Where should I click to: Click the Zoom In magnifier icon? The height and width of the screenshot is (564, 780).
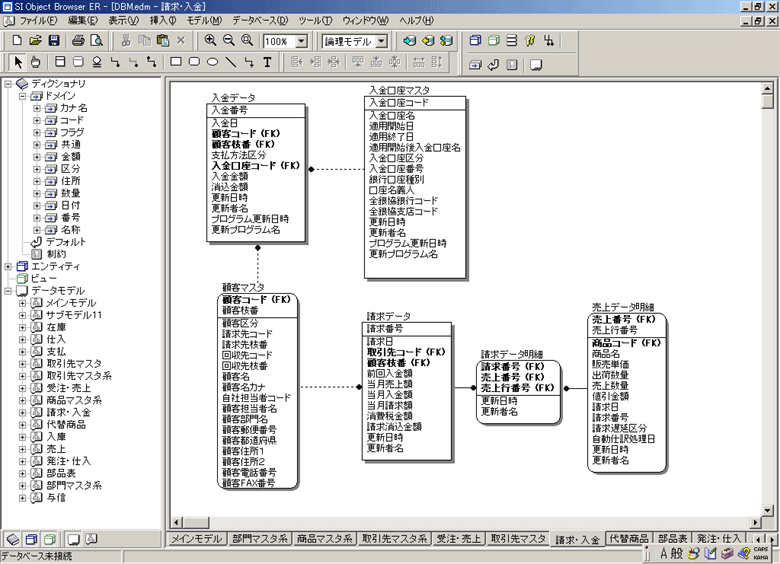pyautogui.click(x=210, y=40)
